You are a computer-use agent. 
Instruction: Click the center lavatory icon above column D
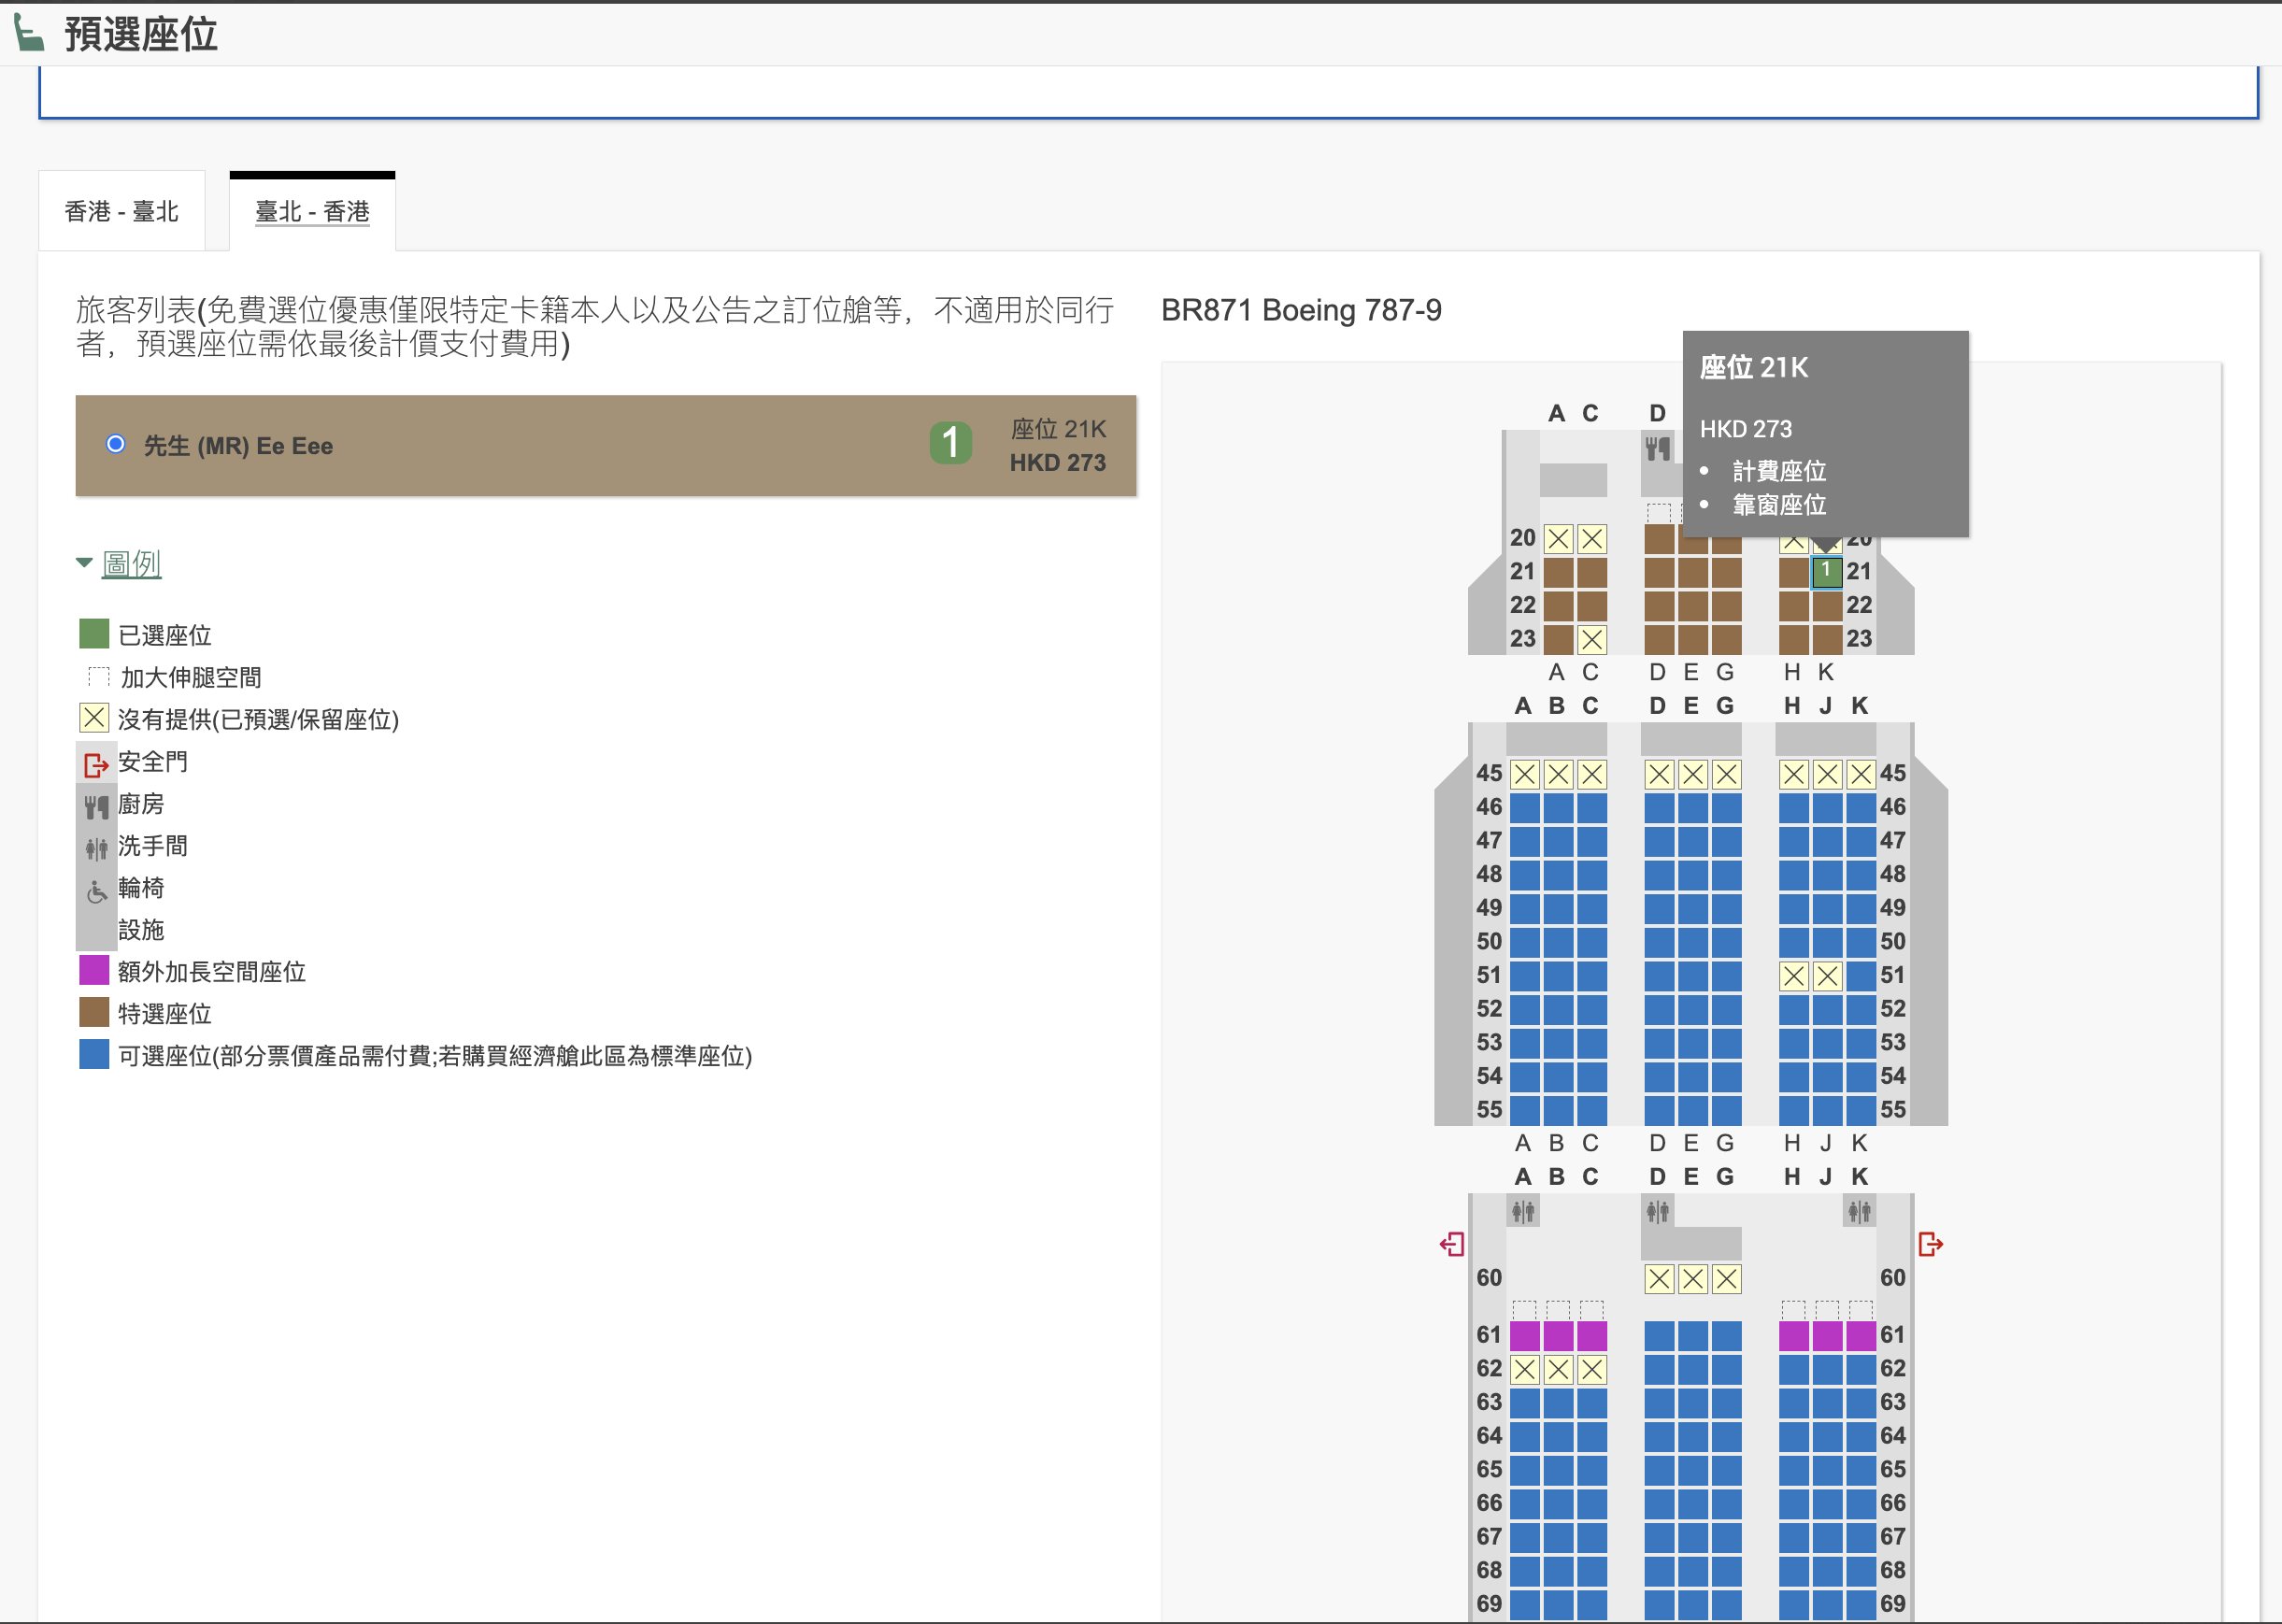point(1657,1212)
